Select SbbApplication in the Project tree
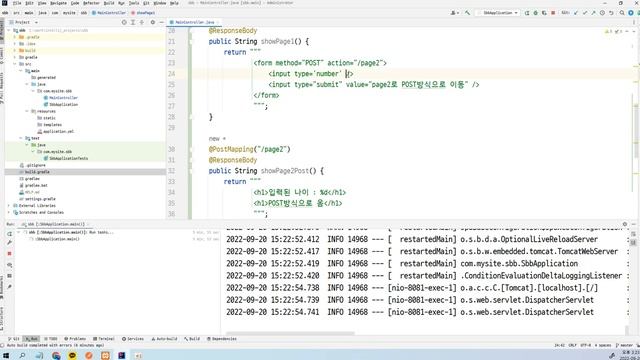The image size is (640, 360). coord(60,104)
